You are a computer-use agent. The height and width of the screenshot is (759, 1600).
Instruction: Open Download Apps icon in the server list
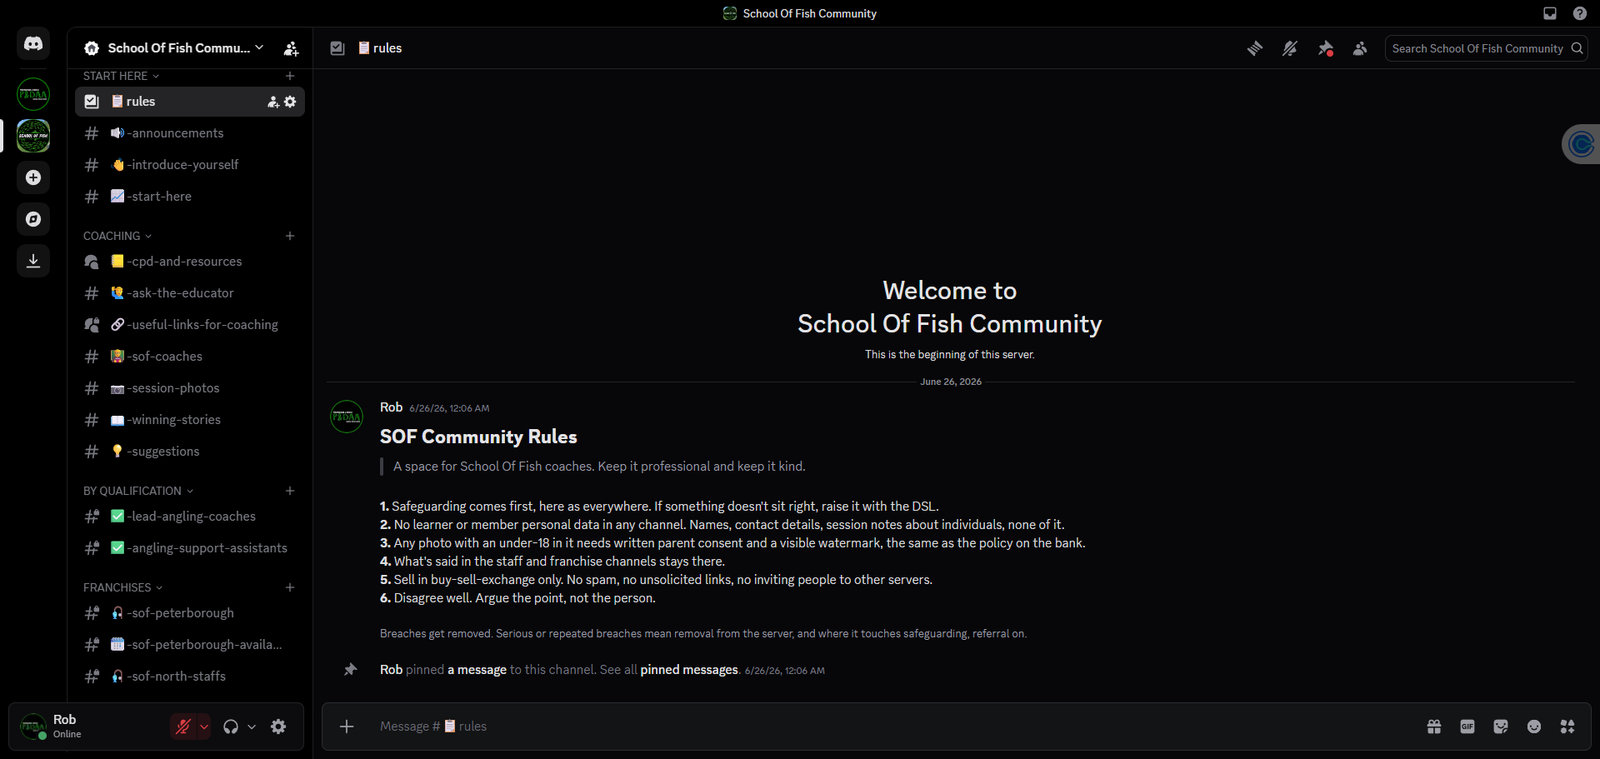(33, 261)
